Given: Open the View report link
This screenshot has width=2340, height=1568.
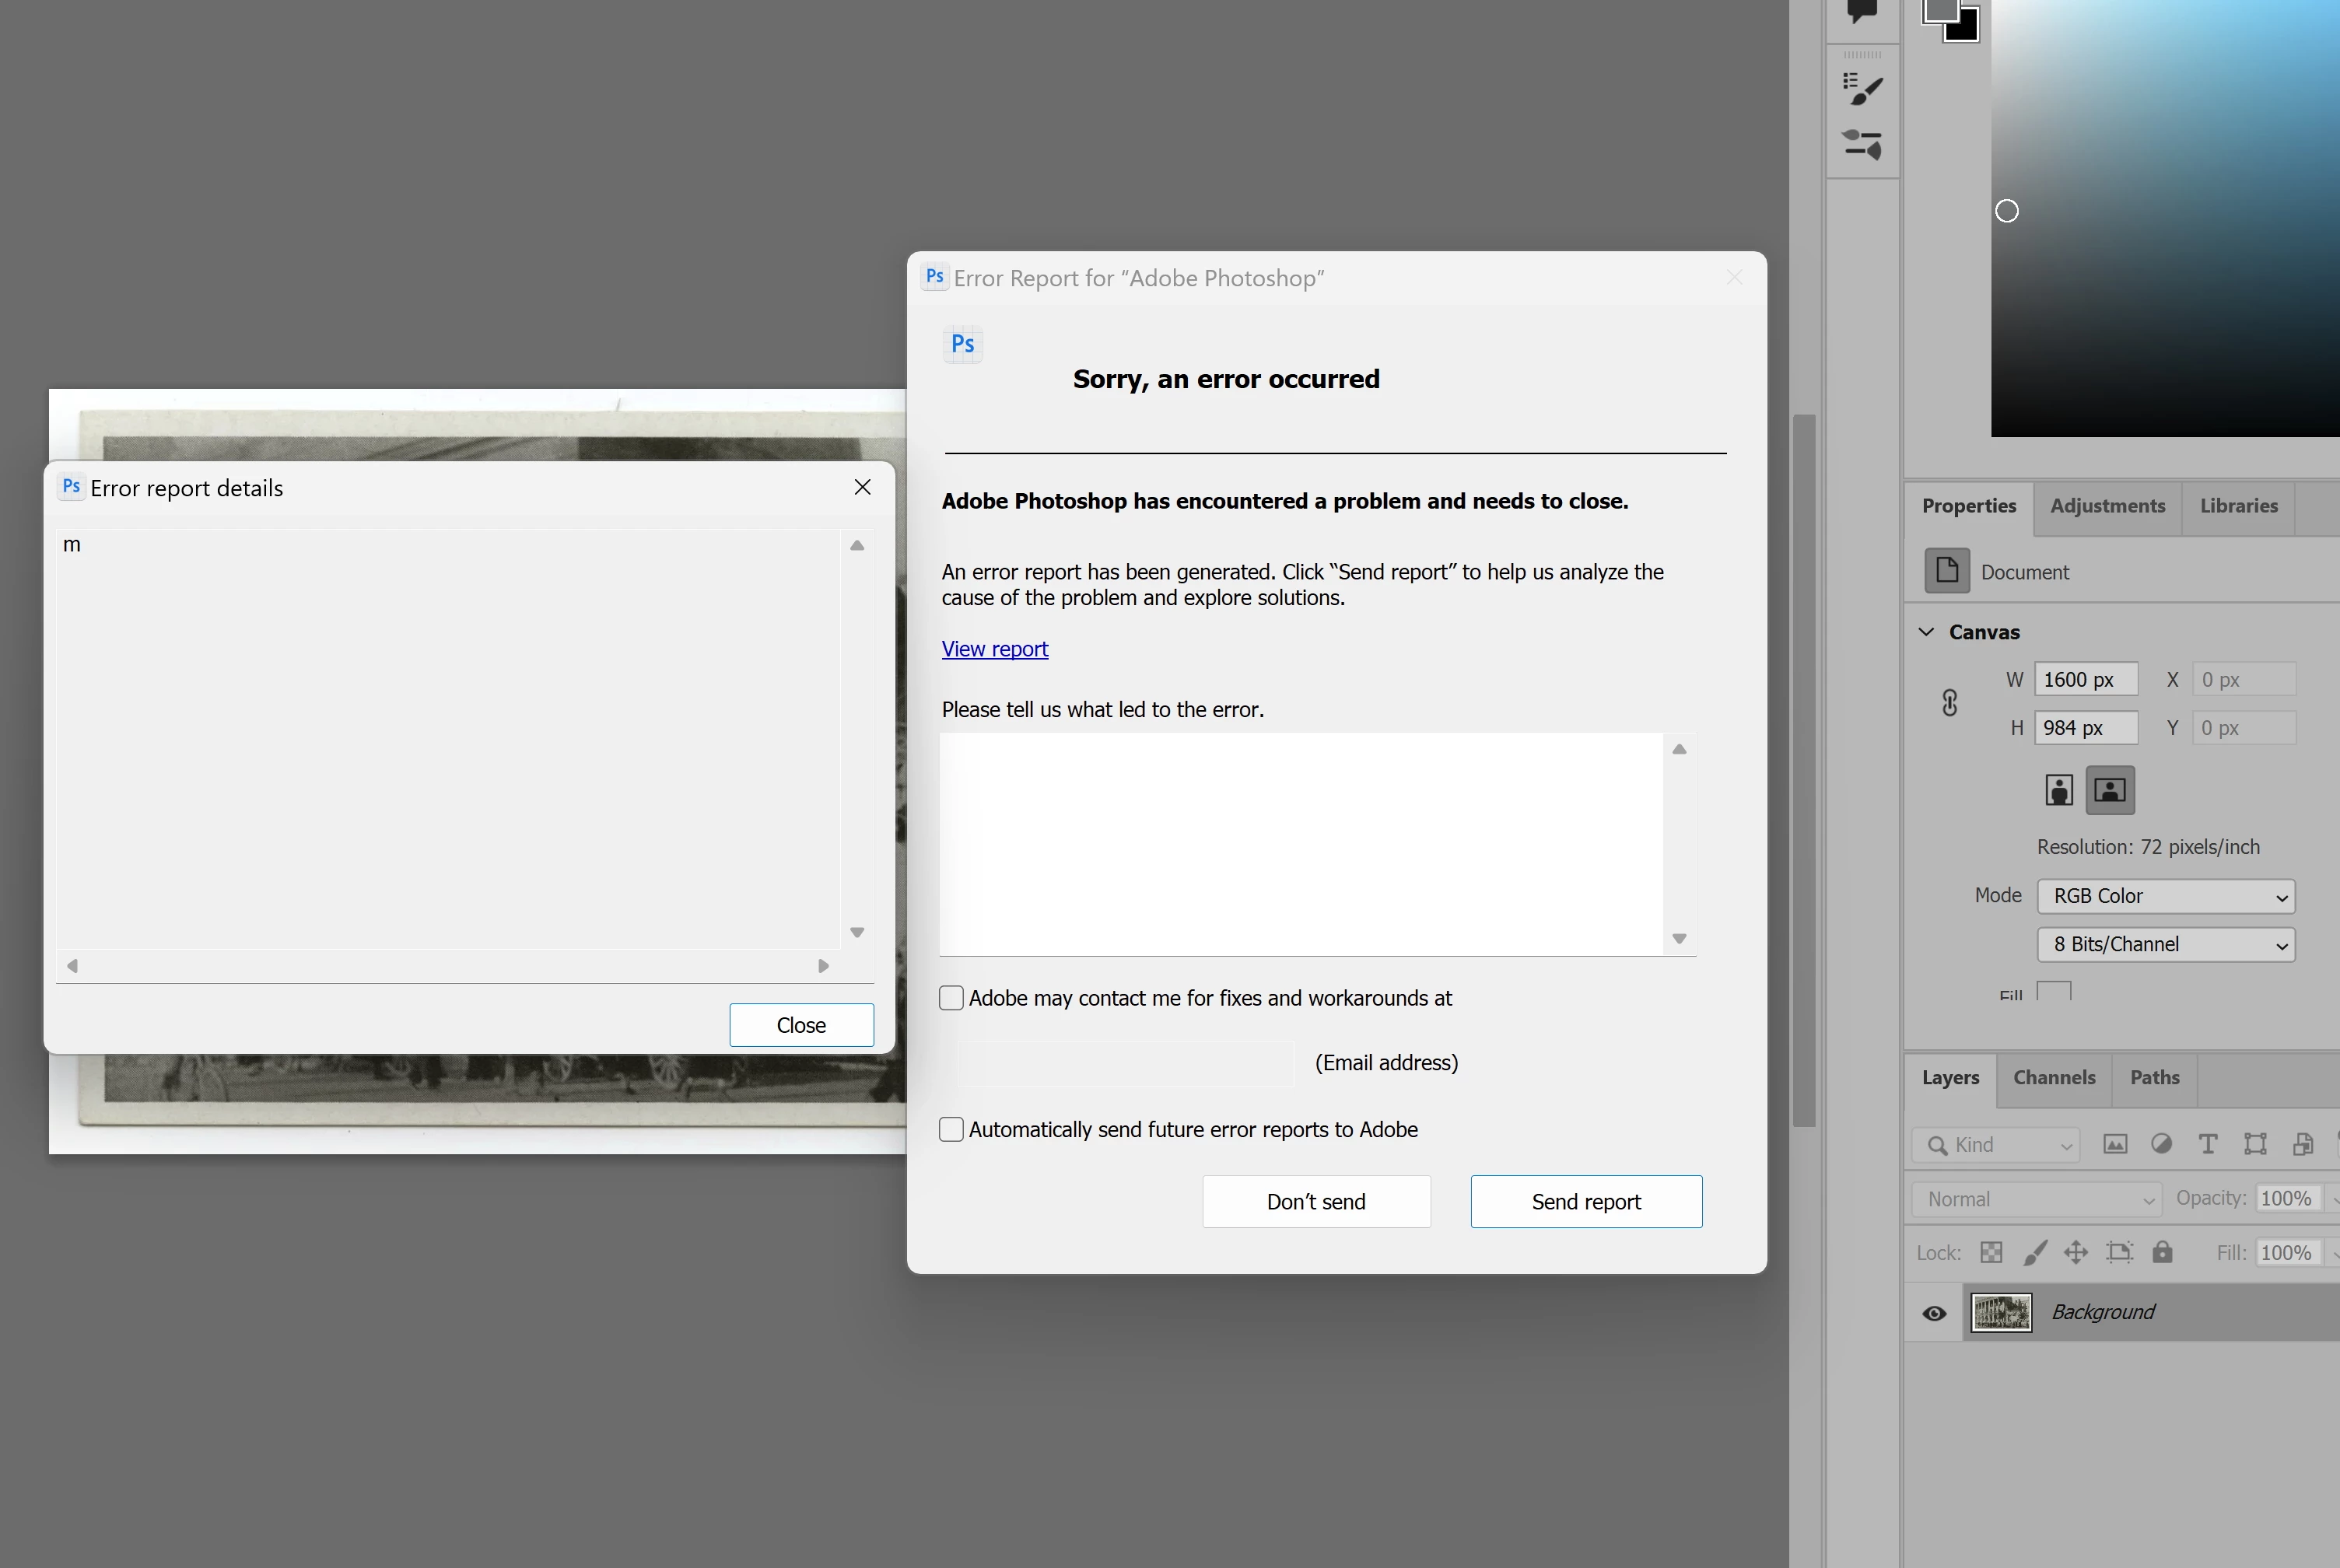Looking at the screenshot, I should point(994,649).
